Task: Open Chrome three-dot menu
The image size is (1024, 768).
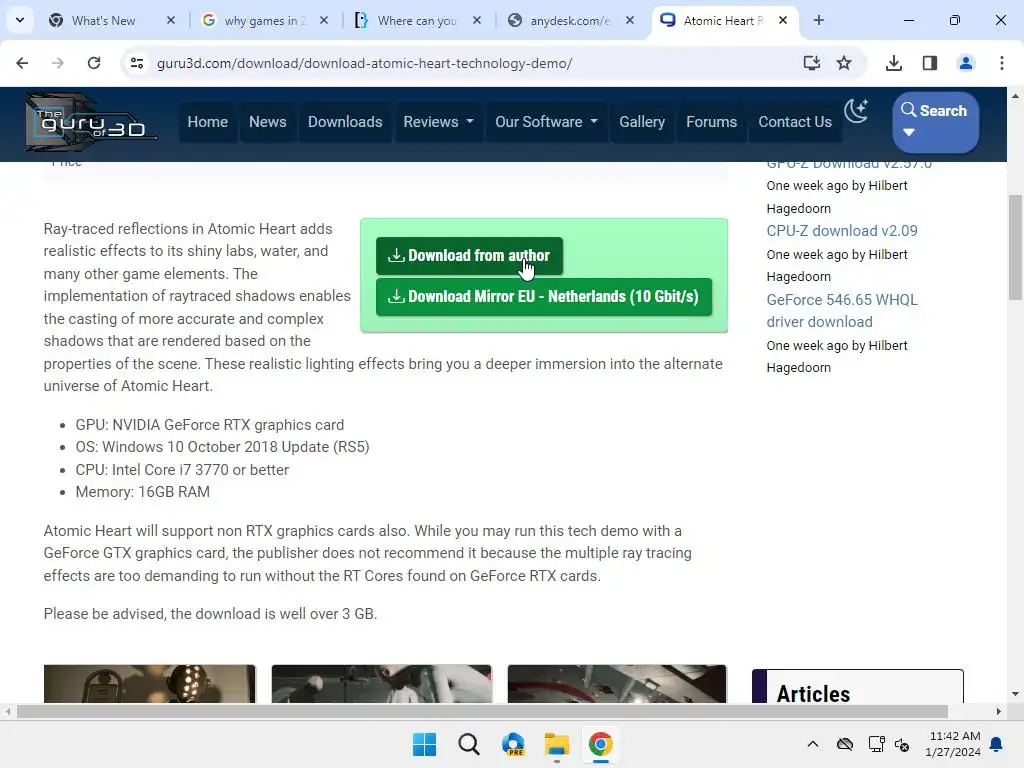Action: tap(1002, 63)
